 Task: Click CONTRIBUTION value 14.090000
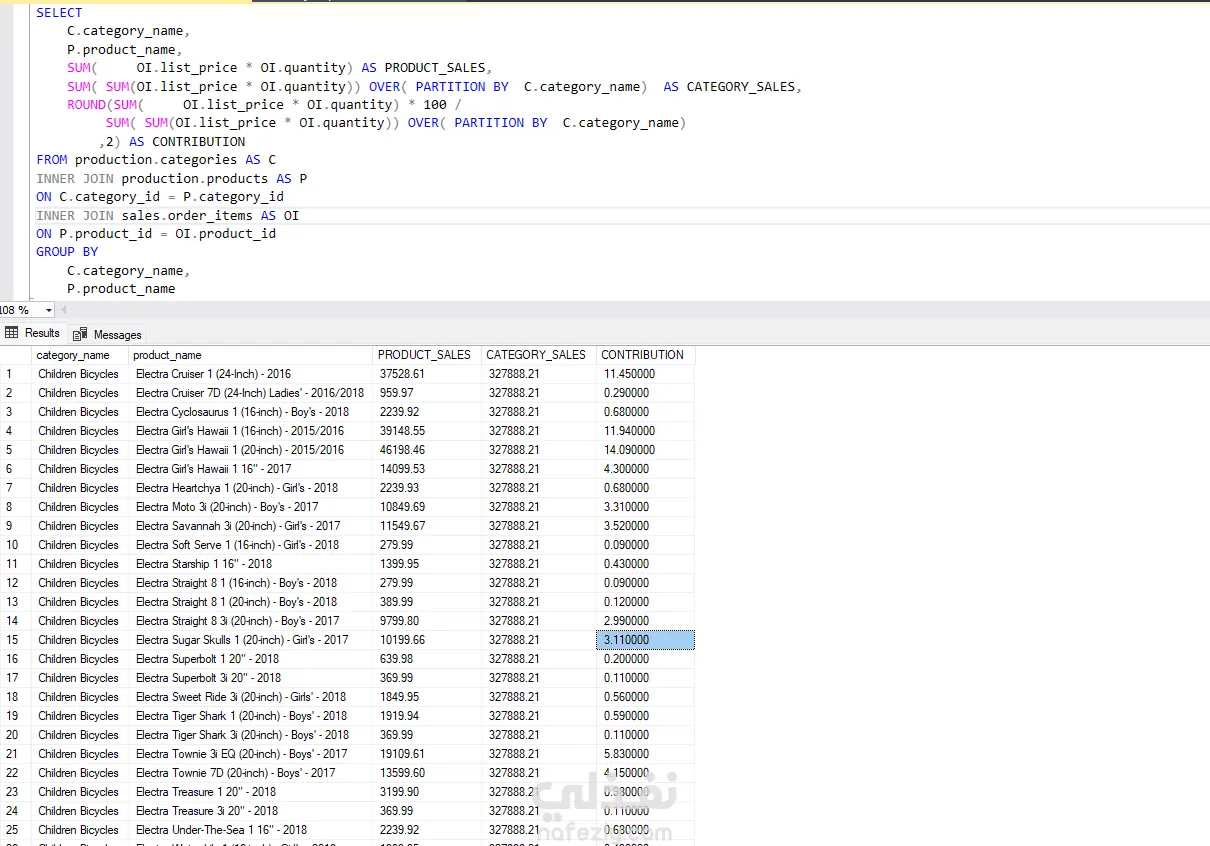pos(645,450)
